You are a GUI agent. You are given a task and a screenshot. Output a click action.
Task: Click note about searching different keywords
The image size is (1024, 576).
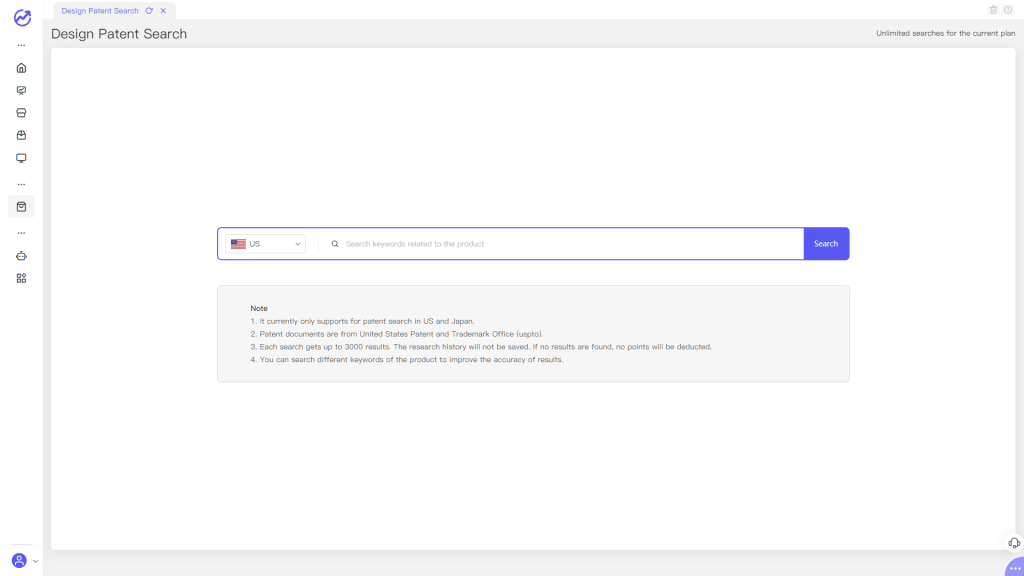[x=406, y=359]
